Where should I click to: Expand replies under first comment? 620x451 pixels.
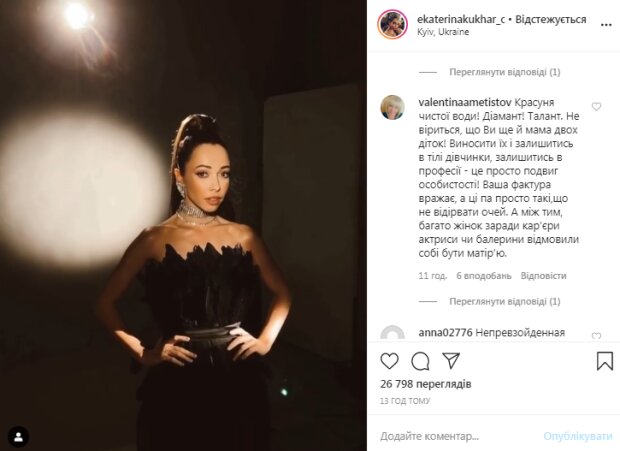(x=505, y=72)
